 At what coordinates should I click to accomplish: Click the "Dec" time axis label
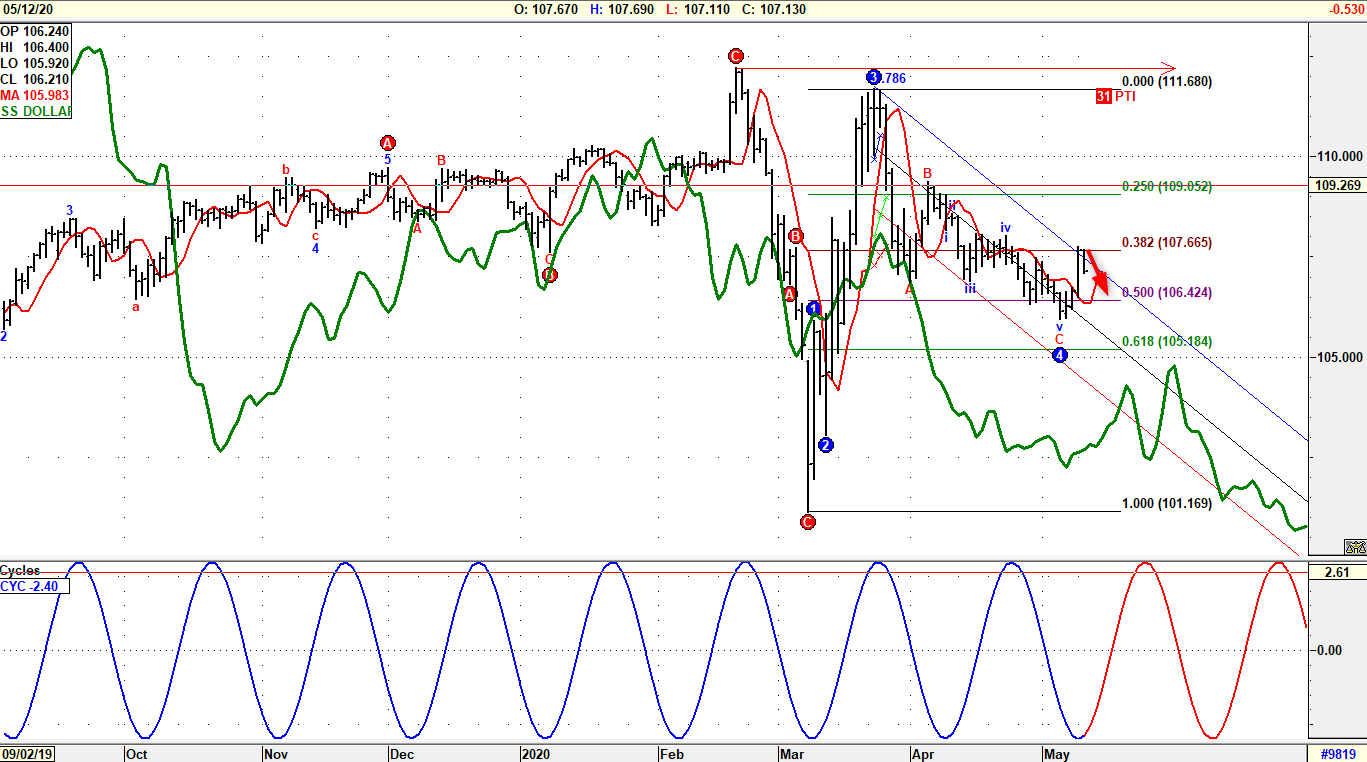[x=403, y=754]
